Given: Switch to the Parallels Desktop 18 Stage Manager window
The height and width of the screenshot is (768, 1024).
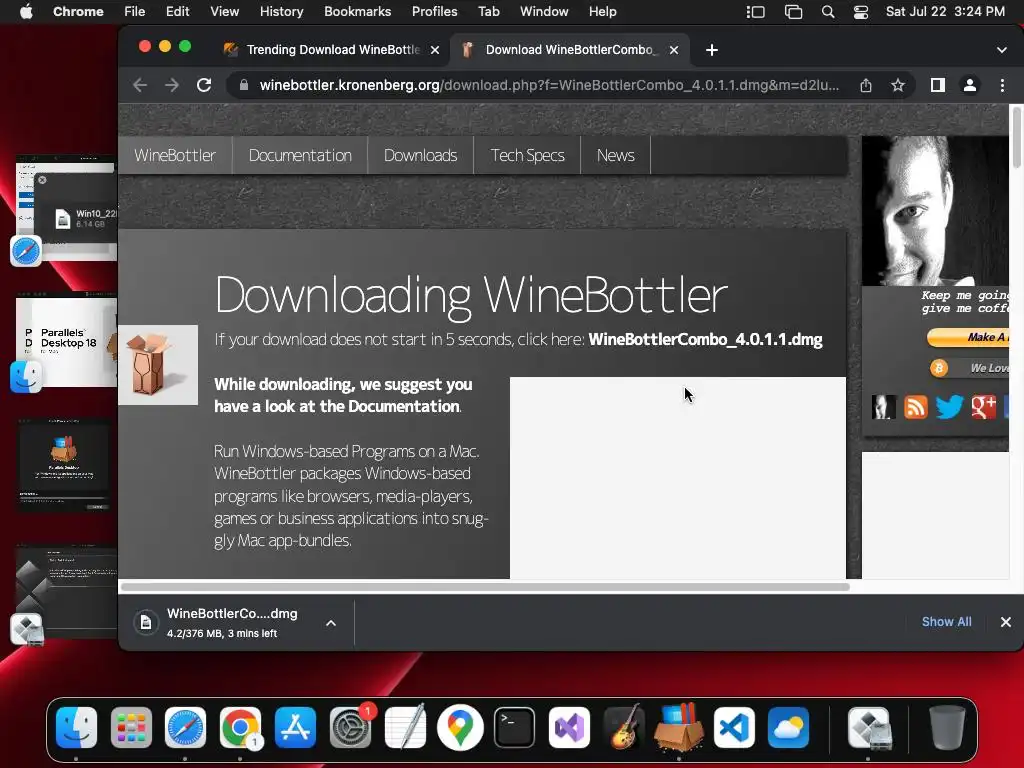Looking at the screenshot, I should click(67, 340).
